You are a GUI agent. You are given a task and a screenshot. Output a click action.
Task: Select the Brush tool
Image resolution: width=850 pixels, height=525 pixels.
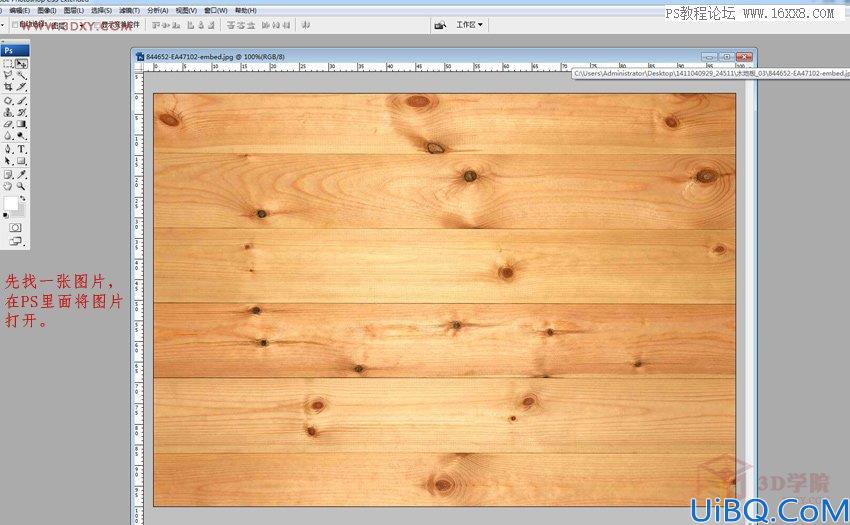22,101
